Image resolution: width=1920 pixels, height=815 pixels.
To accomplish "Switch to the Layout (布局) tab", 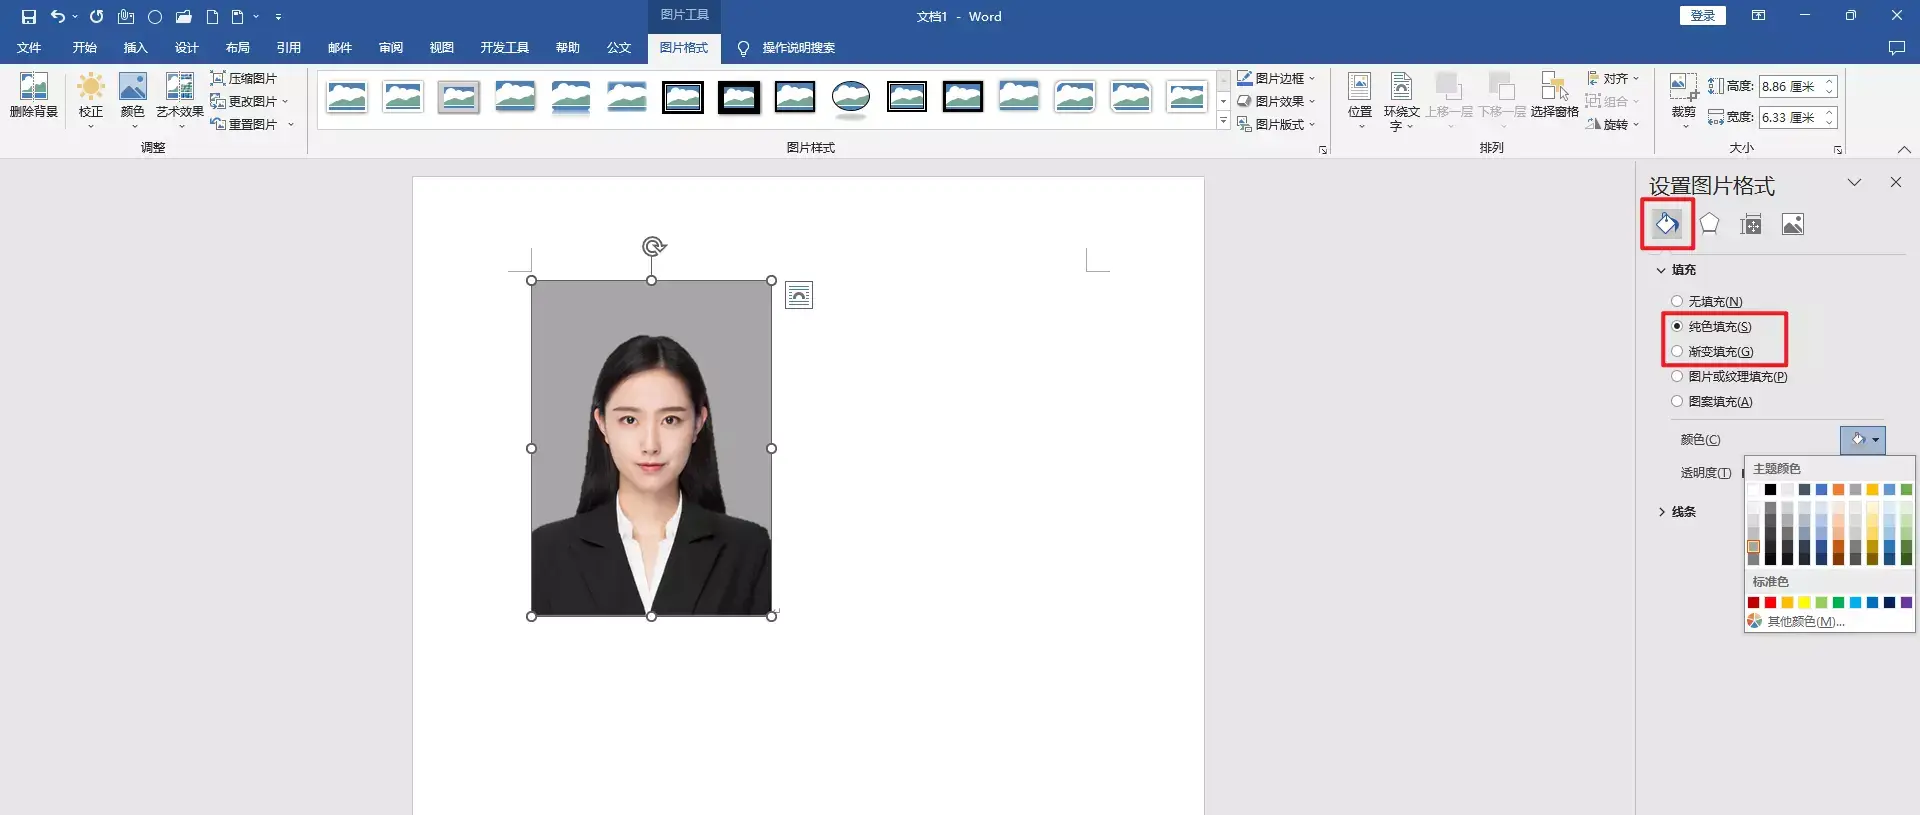I will tap(237, 48).
